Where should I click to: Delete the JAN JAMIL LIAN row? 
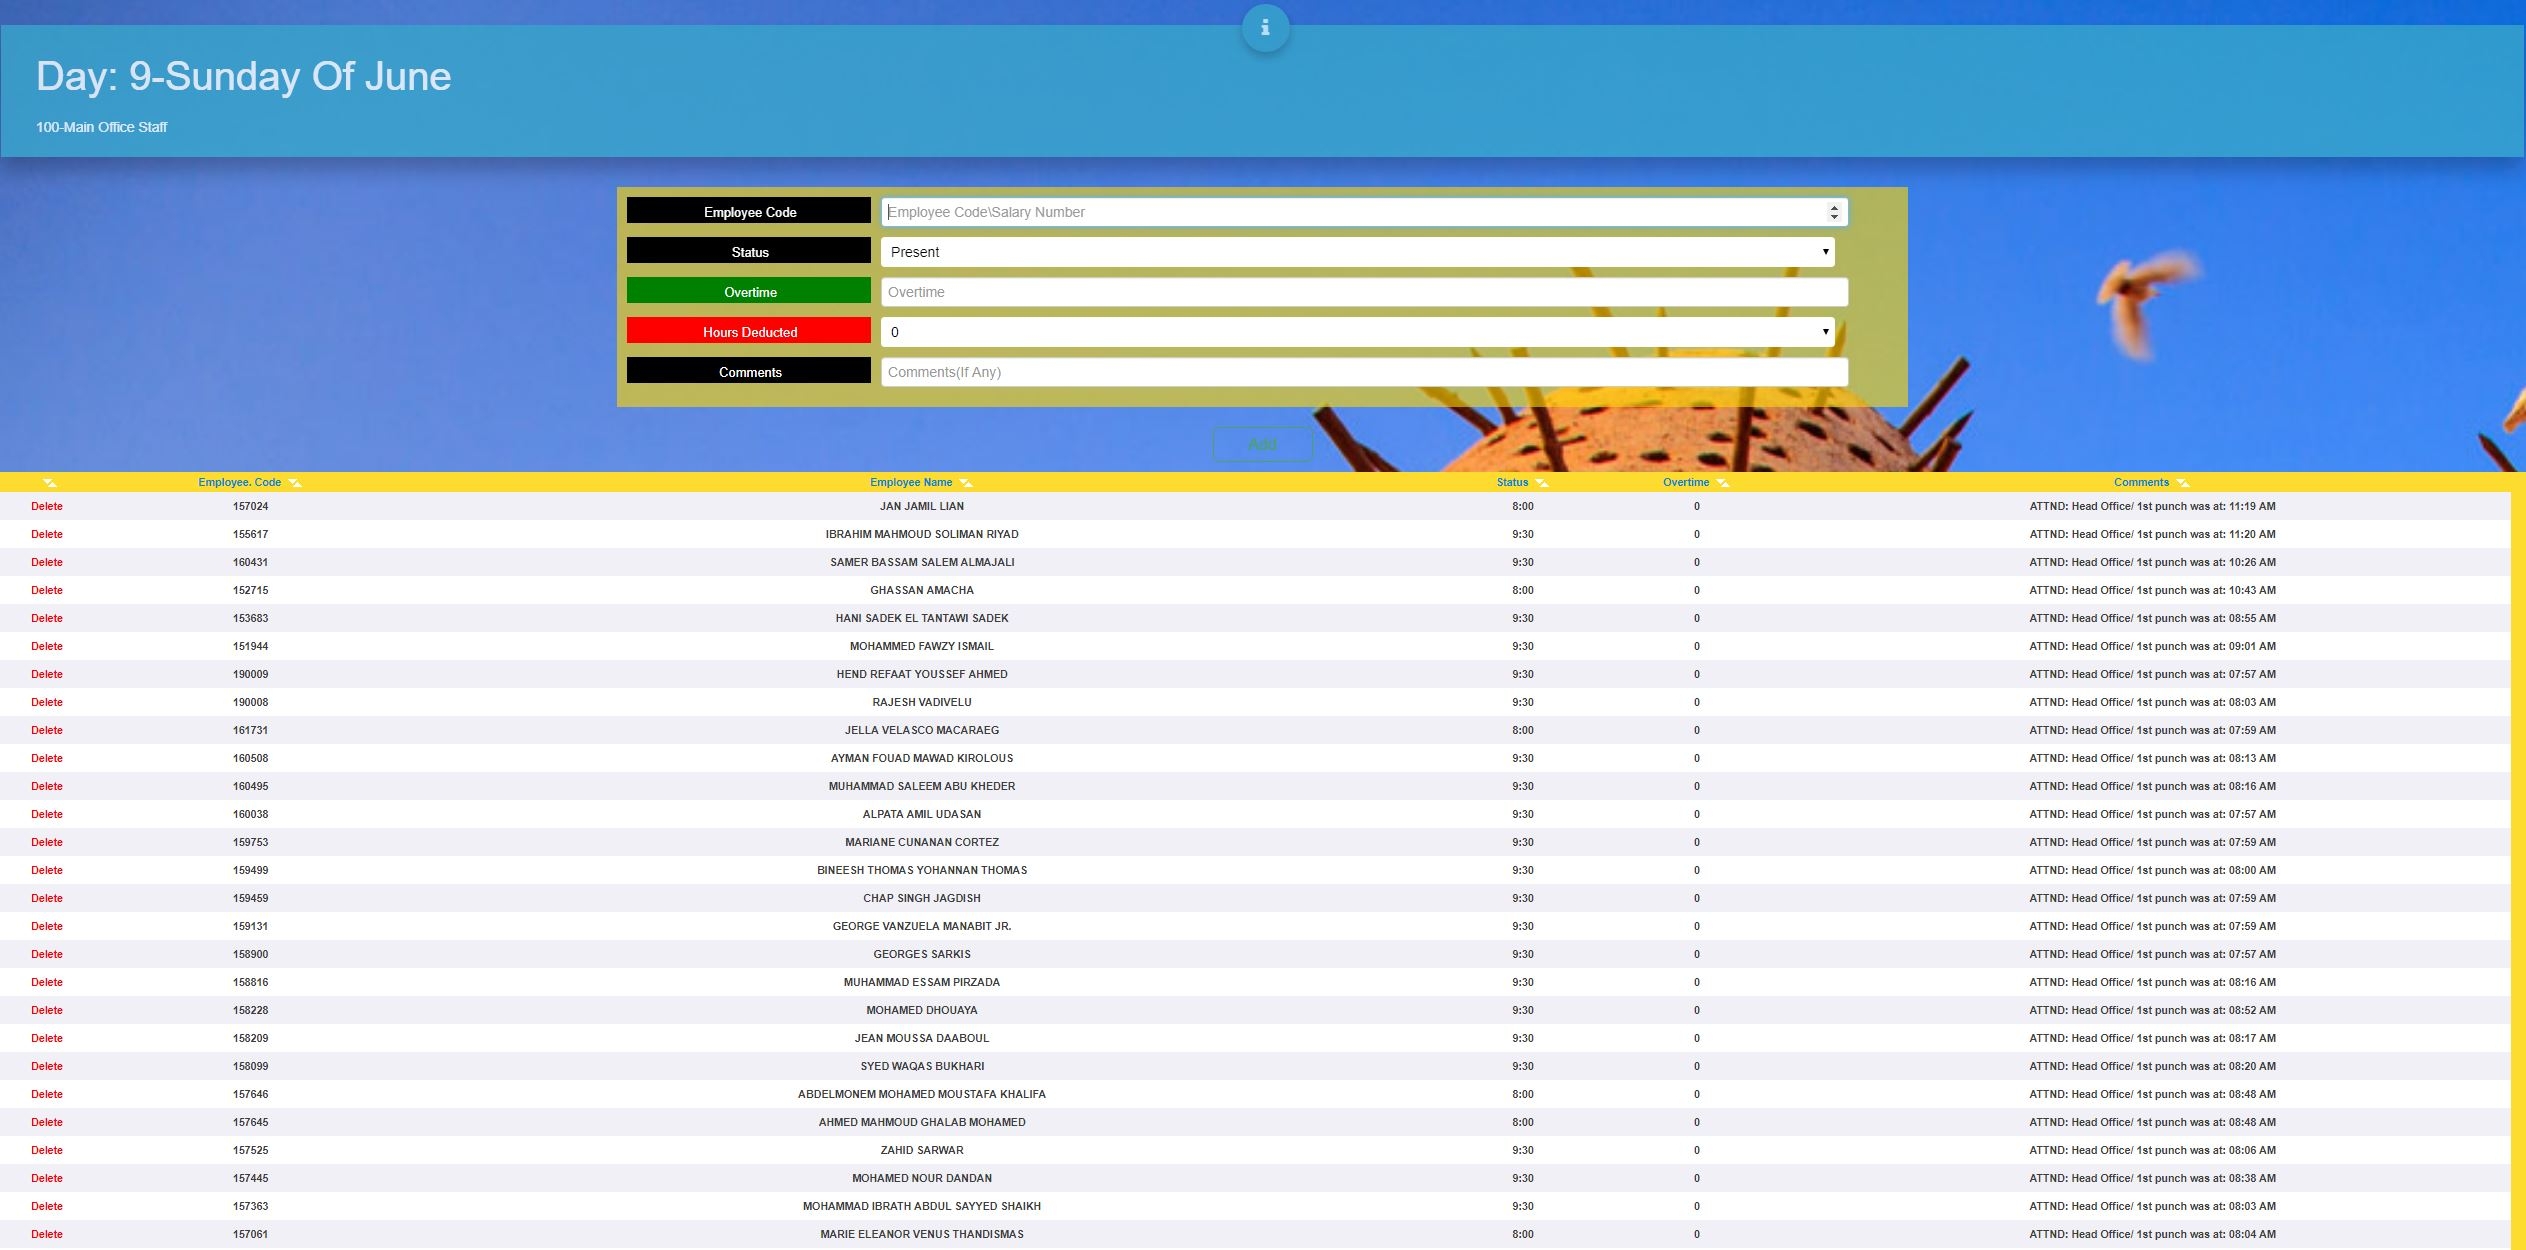(47, 506)
